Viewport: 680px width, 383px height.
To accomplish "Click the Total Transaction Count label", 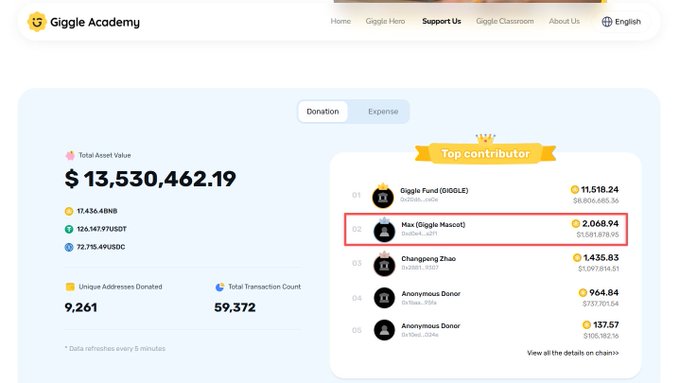I will point(264,287).
